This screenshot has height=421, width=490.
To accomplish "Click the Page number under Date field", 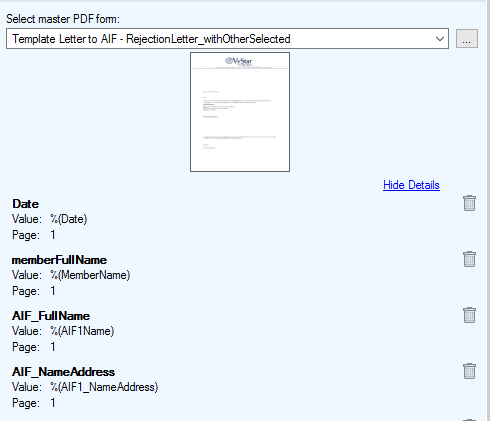I will coord(53,235).
